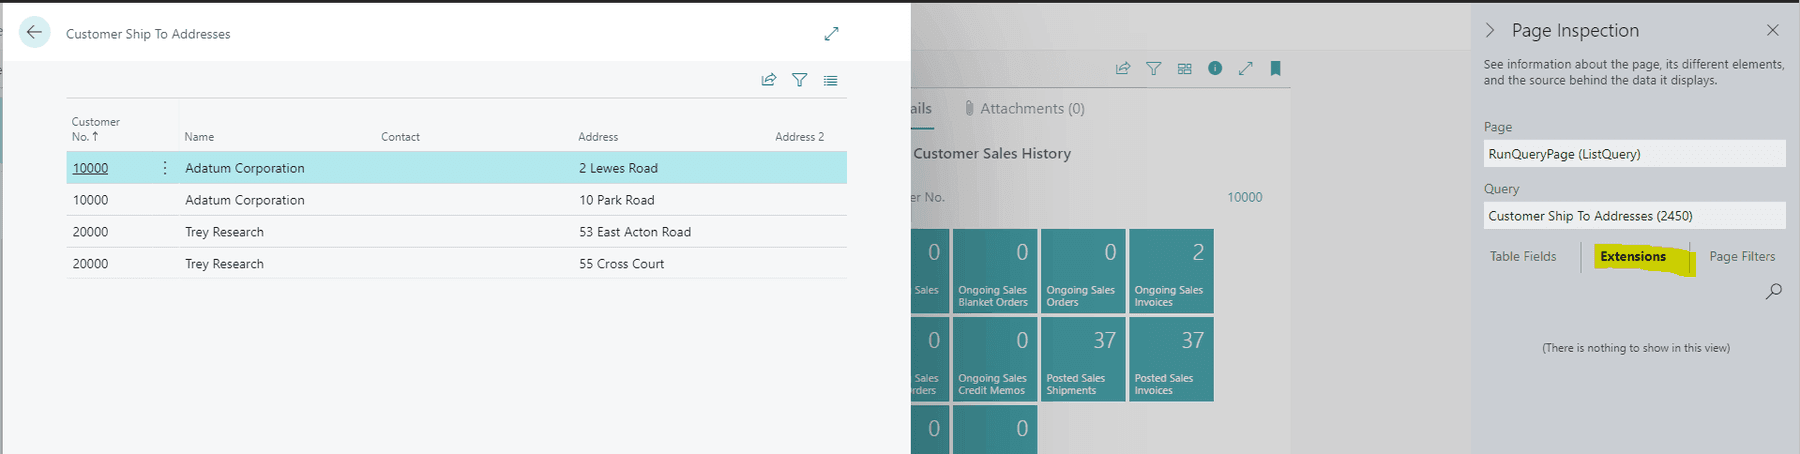Select the 55 Cross Court cell
Screen dimensions: 1800x454
pos(621,264)
